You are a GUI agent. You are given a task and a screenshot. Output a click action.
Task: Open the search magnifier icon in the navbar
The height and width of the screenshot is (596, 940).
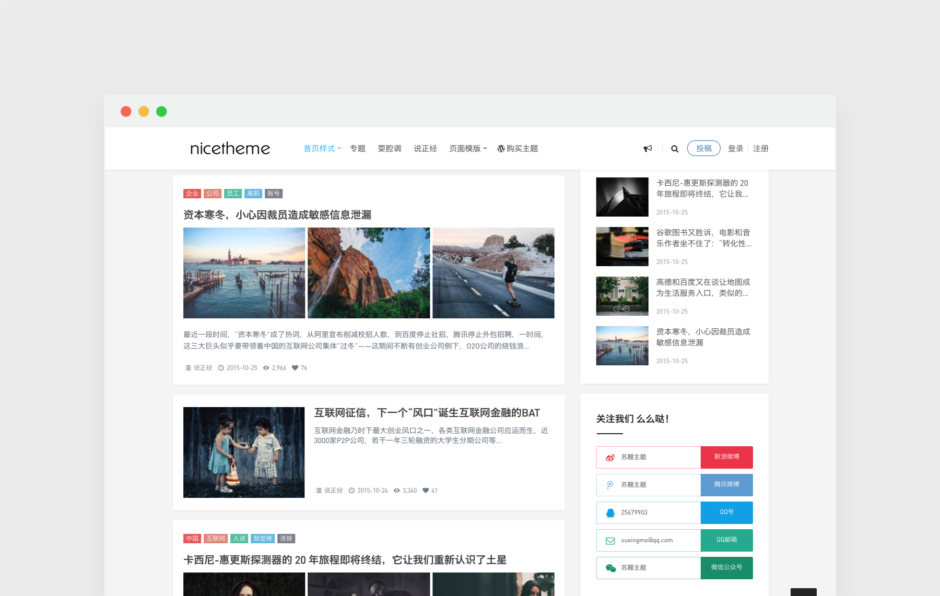click(675, 148)
